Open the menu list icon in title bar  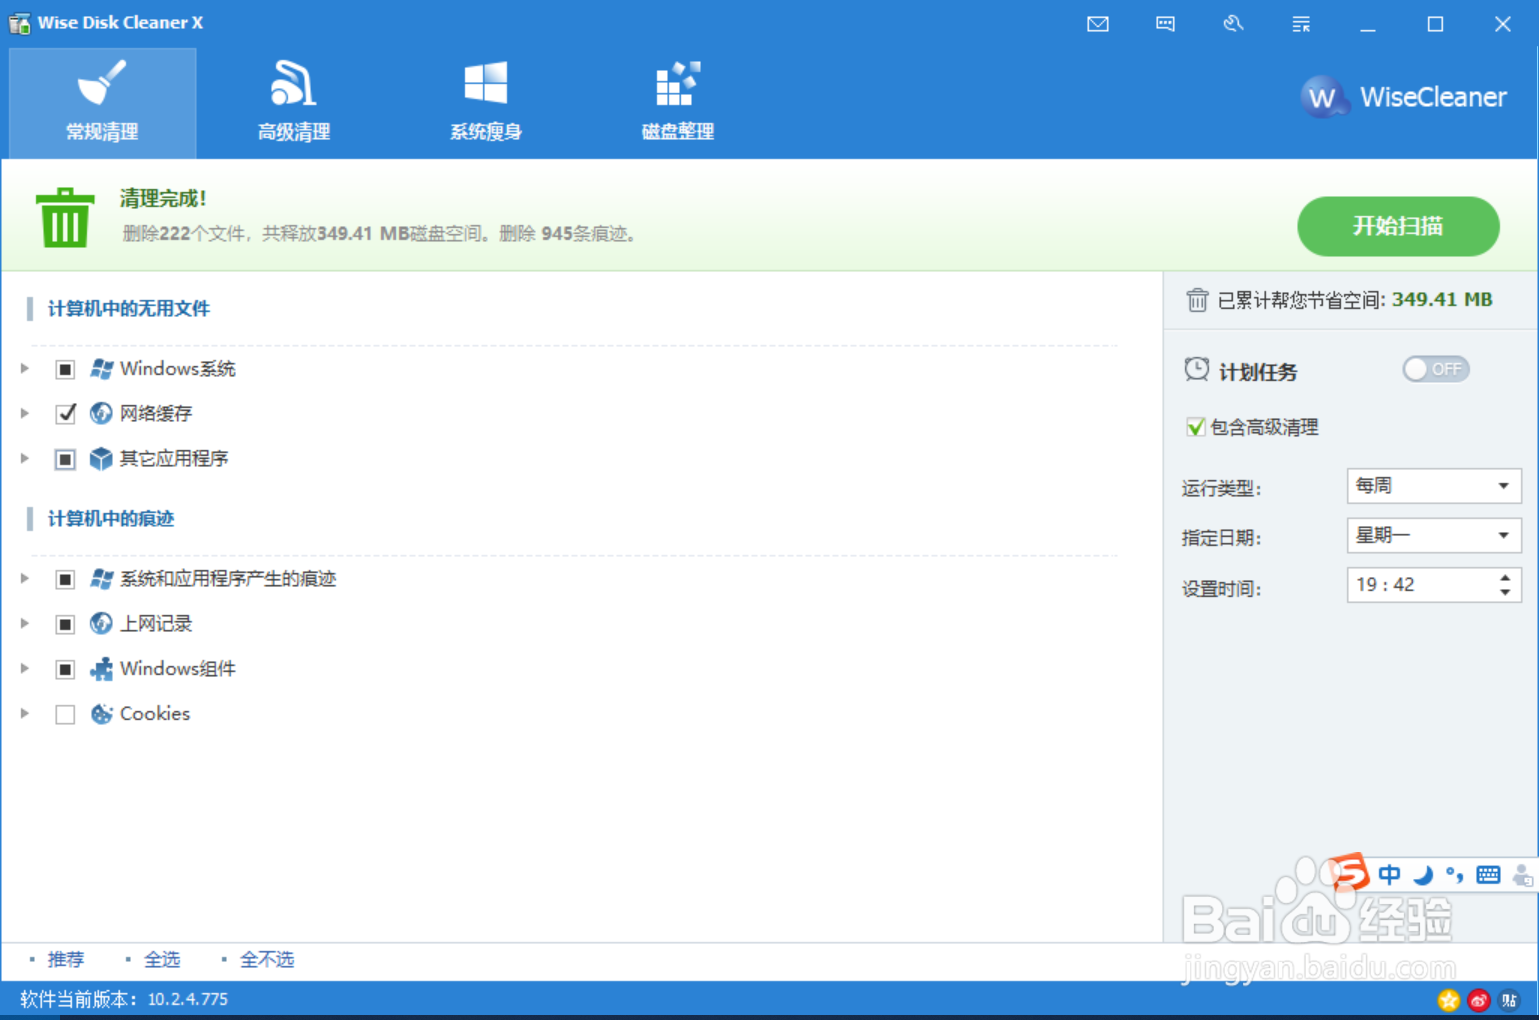pyautogui.click(x=1301, y=24)
